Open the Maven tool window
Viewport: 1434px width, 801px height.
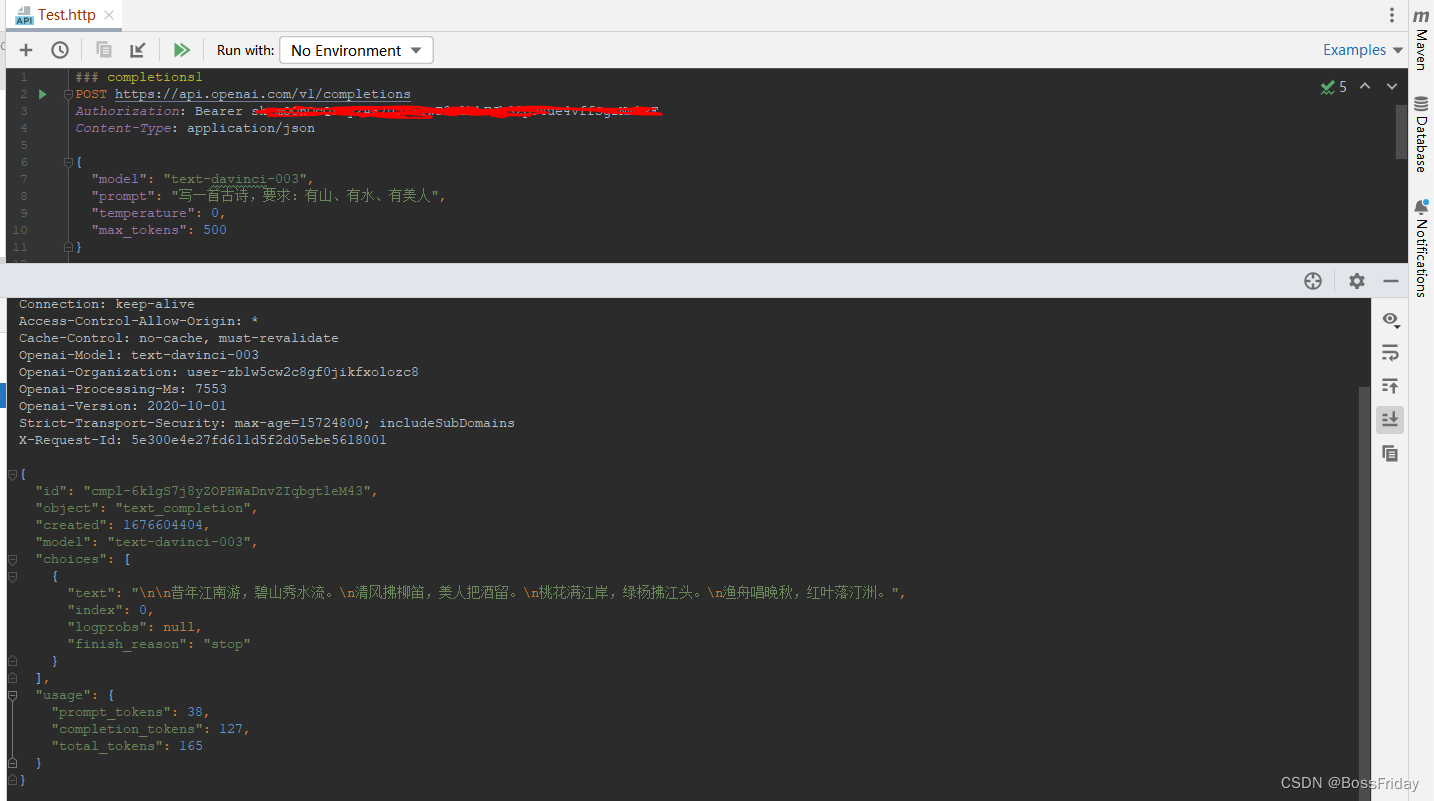click(x=1420, y=40)
